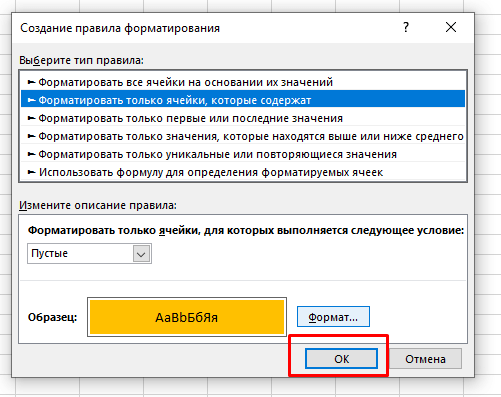Click the 'Формат...' button

333,317
